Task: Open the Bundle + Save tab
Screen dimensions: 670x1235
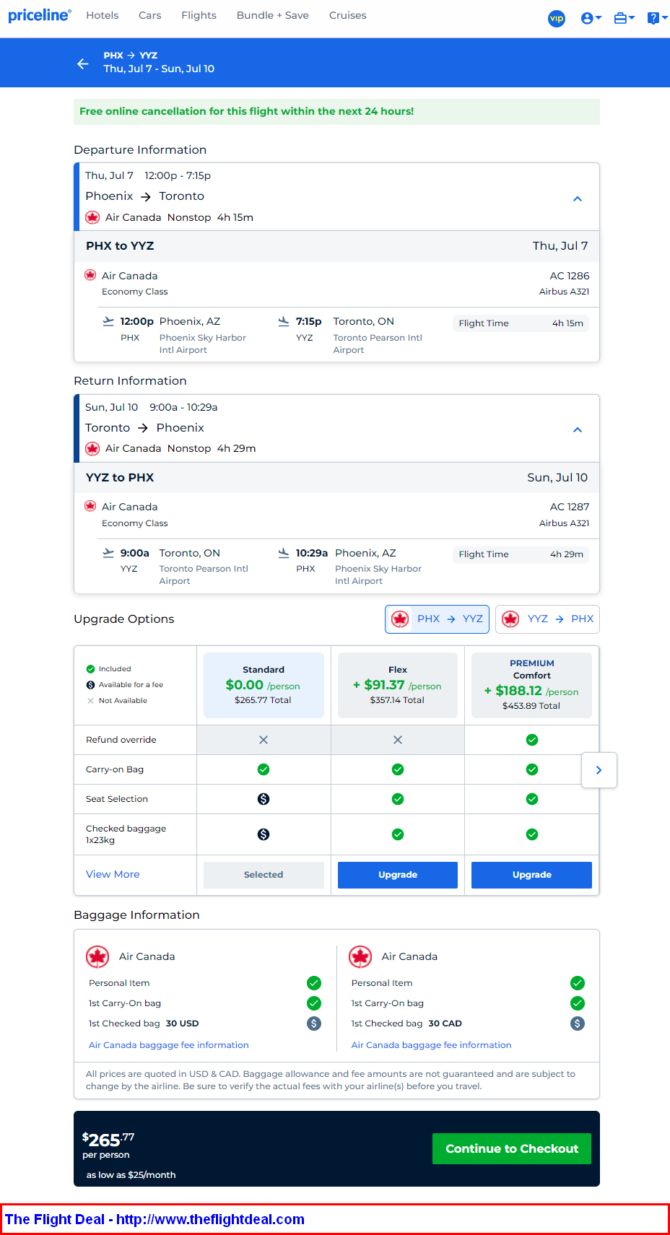Action: point(273,16)
